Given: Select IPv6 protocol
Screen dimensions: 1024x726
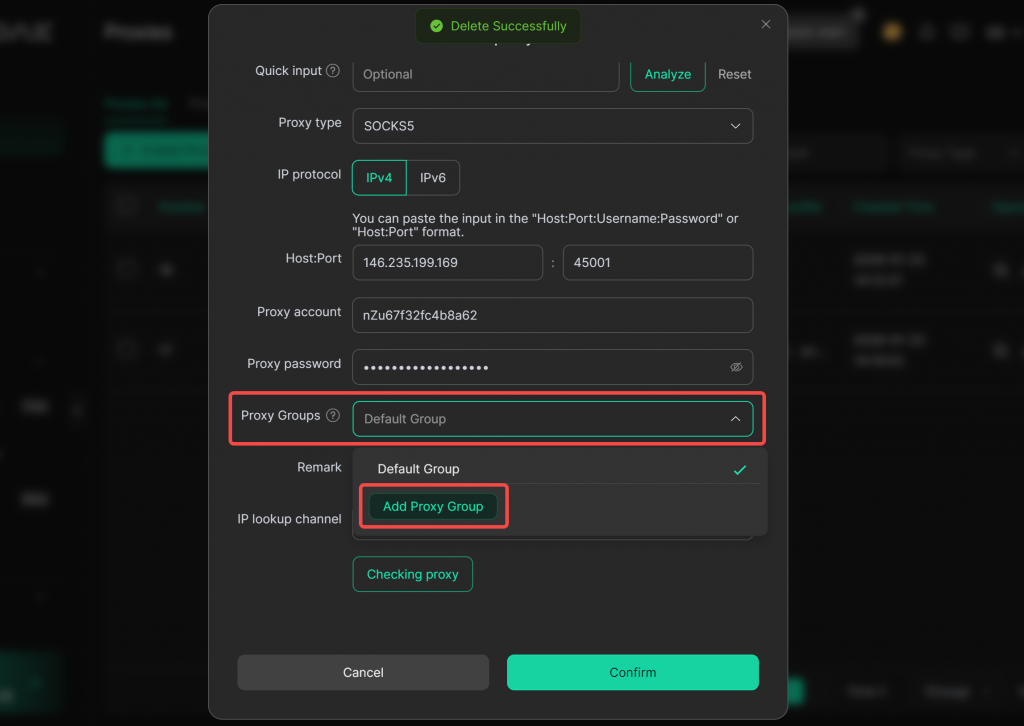Looking at the screenshot, I should click(433, 178).
